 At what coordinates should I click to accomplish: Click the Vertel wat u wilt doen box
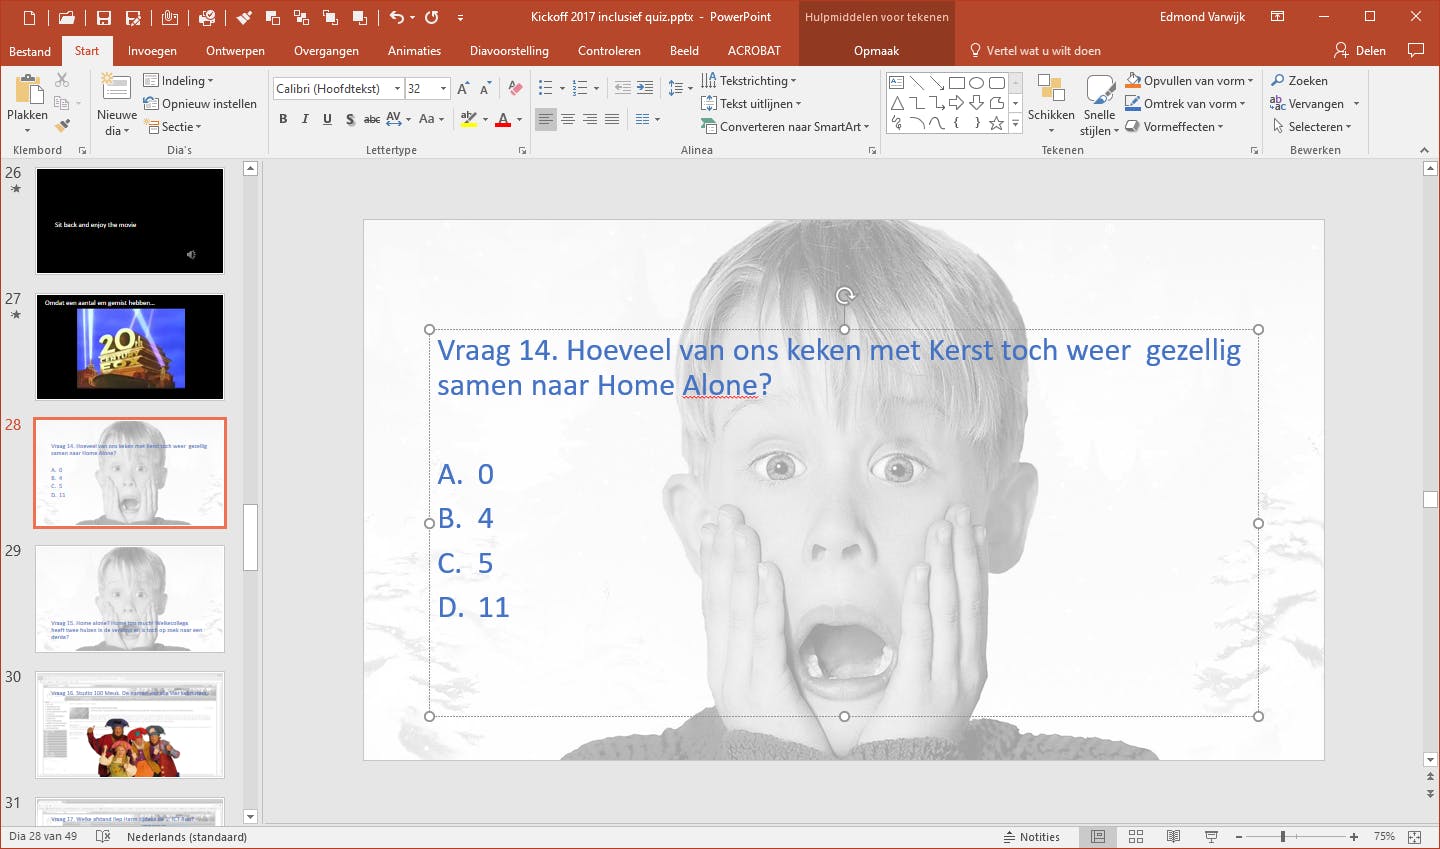click(1035, 51)
